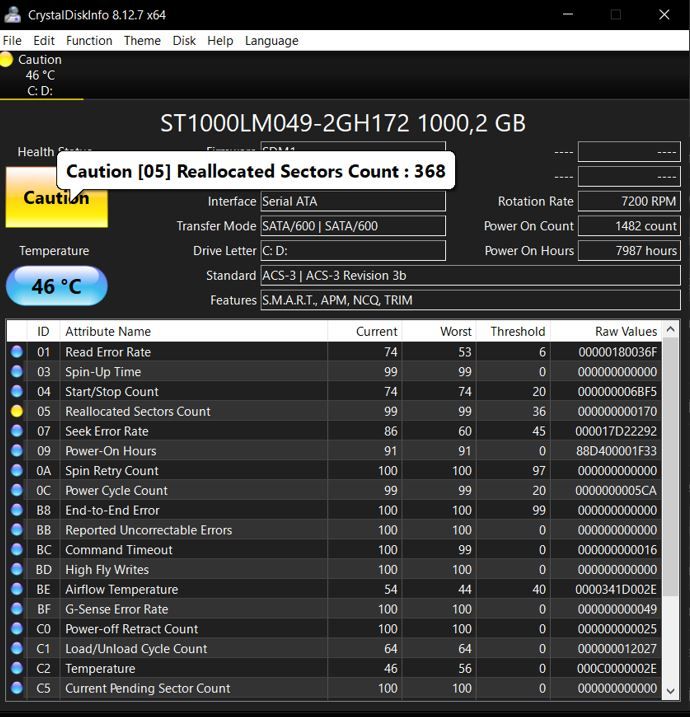Click the Features field S.M.A.R.T., APM, NCQ, TRIM
The height and width of the screenshot is (717, 690).
click(471, 300)
